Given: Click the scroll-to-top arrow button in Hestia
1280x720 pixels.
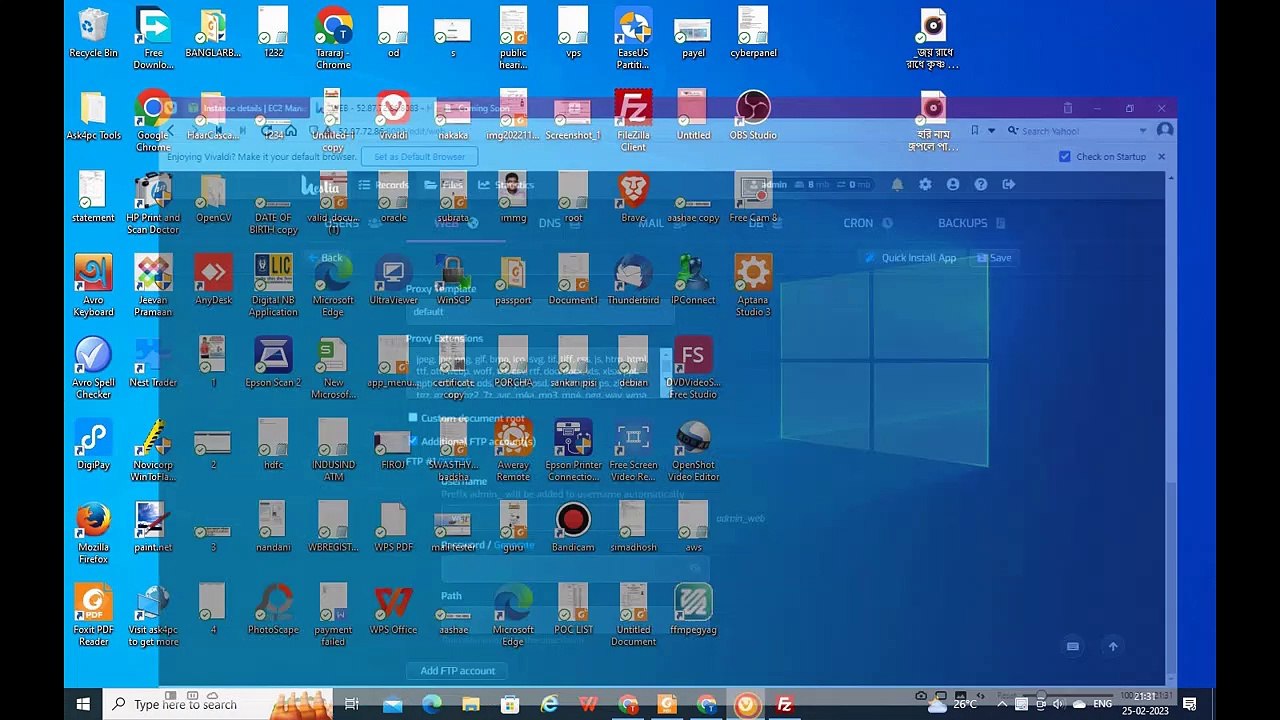Looking at the screenshot, I should coord(1113,646).
